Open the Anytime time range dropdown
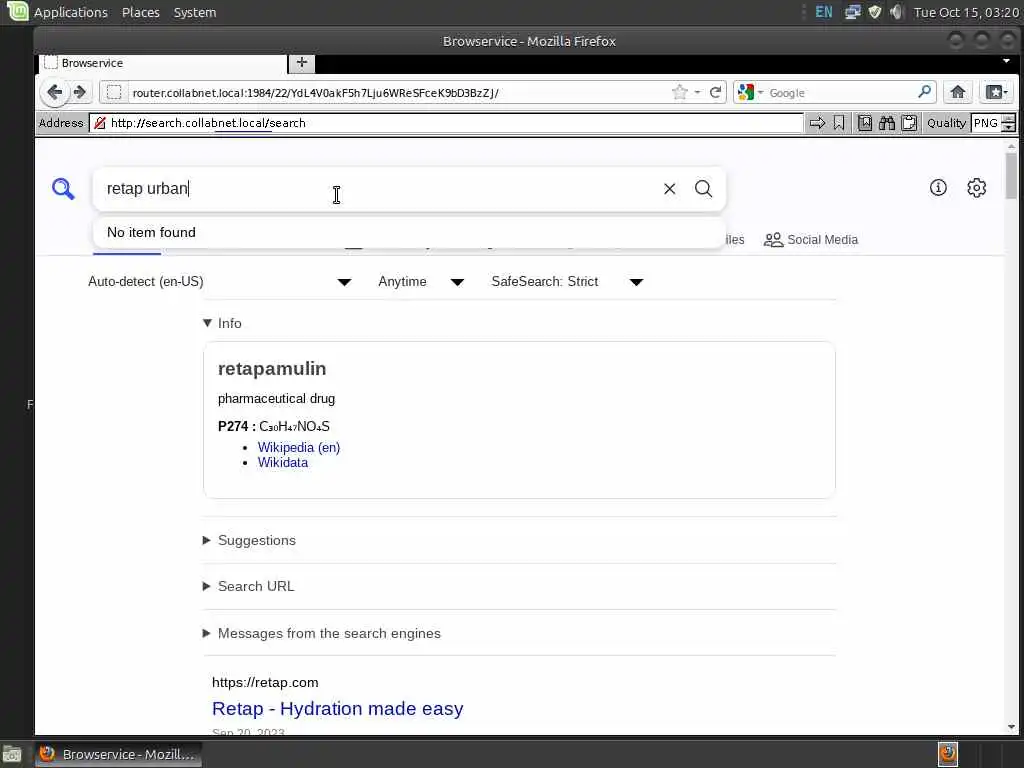1024x768 pixels. (x=421, y=281)
